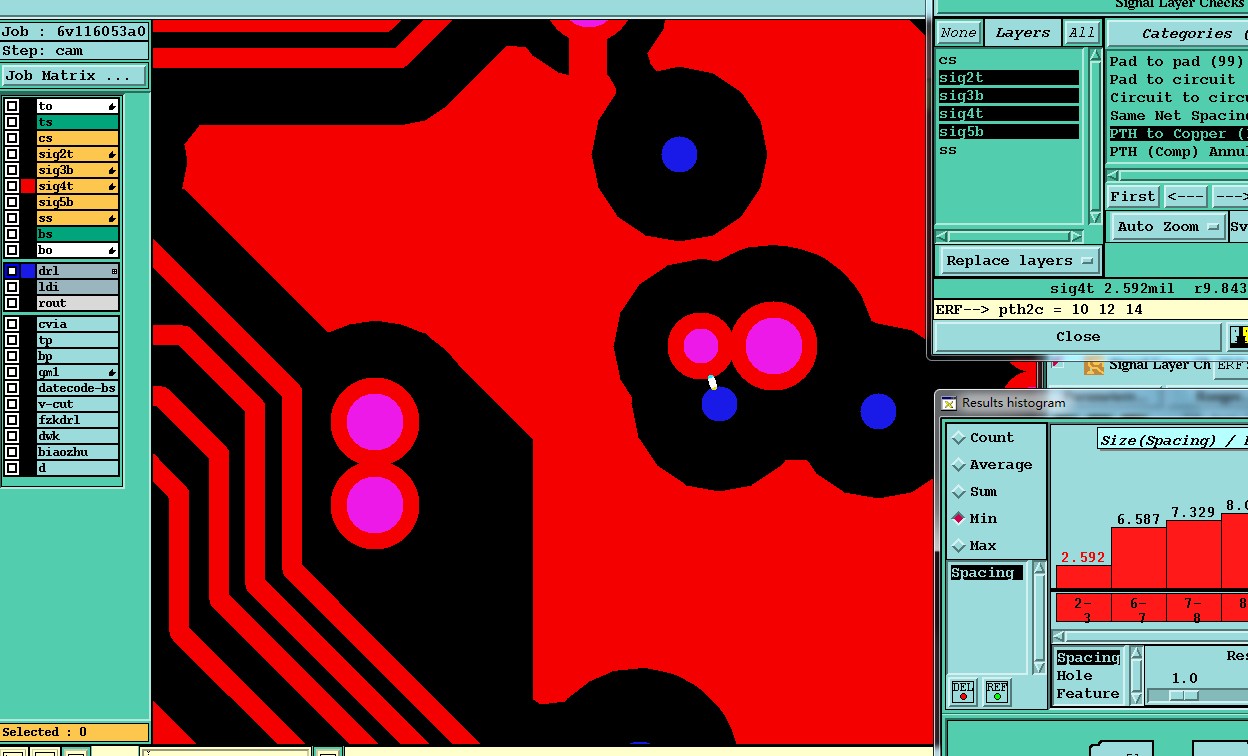The height and width of the screenshot is (756, 1248).
Task: Select Hole in results type list
Action: [1087, 676]
